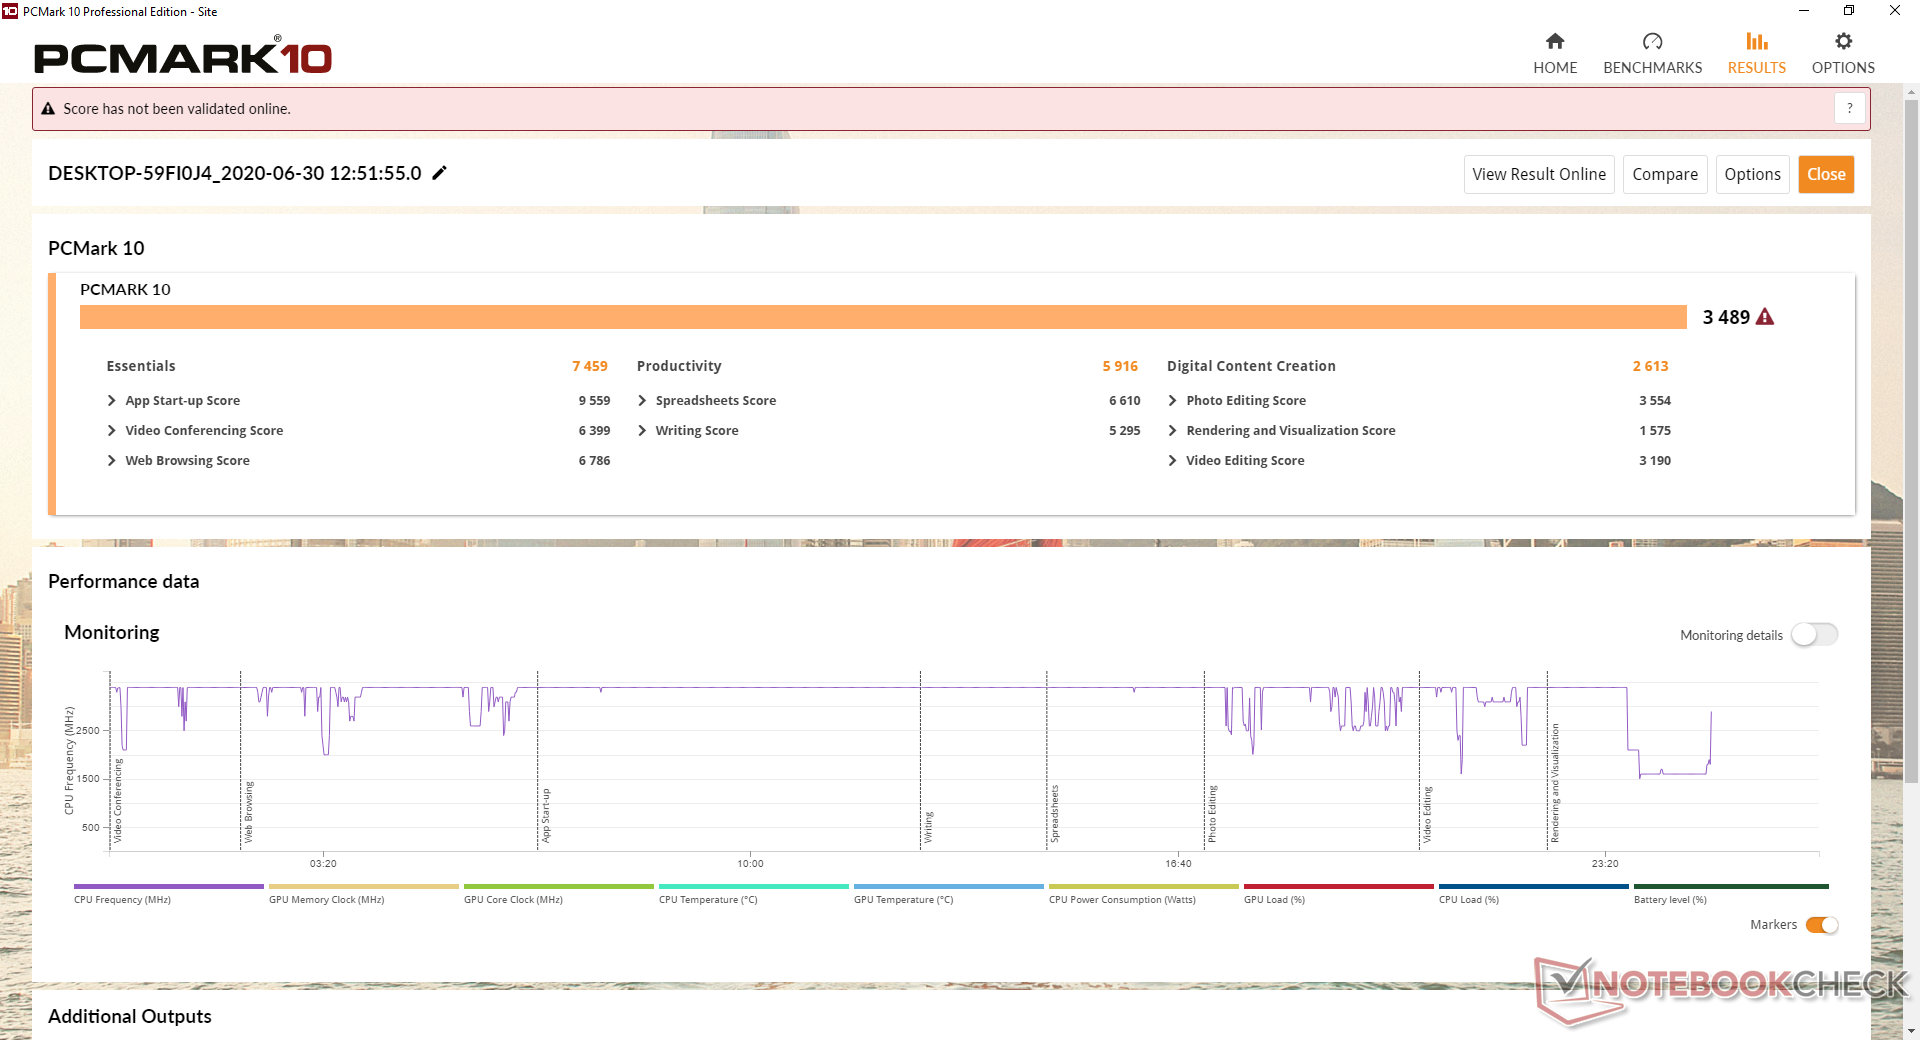Click the Essentials score 7 459
This screenshot has width=1920, height=1040.
pos(590,366)
